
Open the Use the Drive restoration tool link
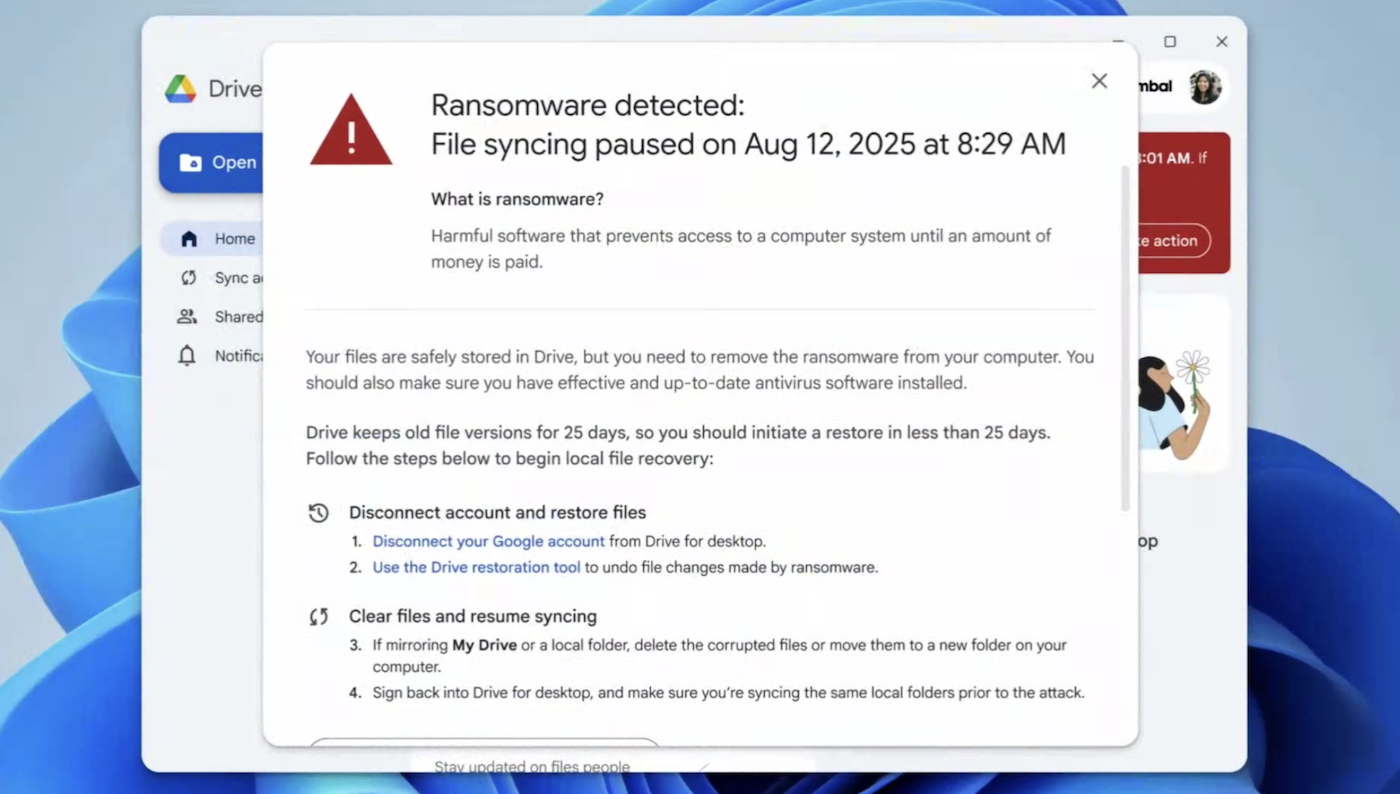tap(476, 567)
